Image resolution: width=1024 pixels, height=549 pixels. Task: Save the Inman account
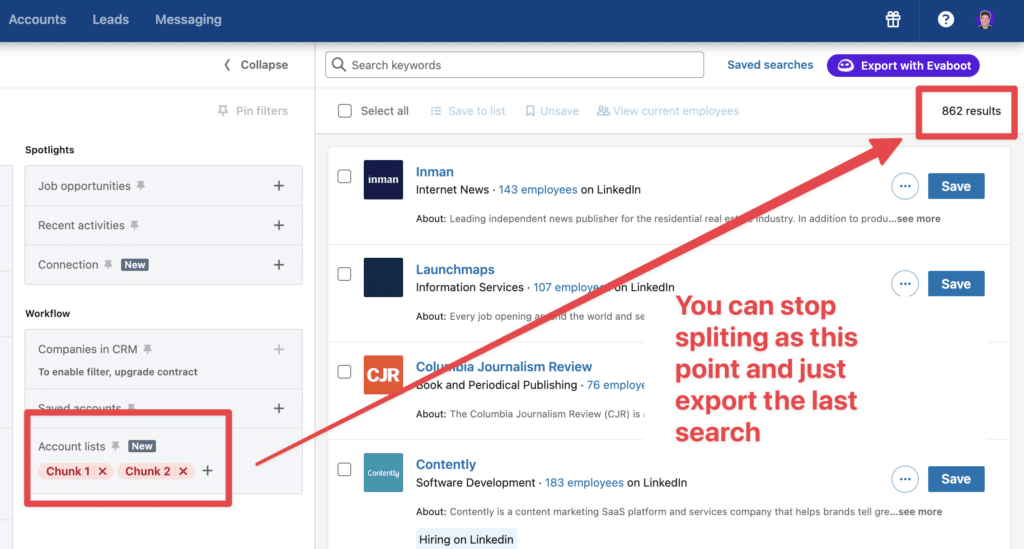[x=955, y=186]
